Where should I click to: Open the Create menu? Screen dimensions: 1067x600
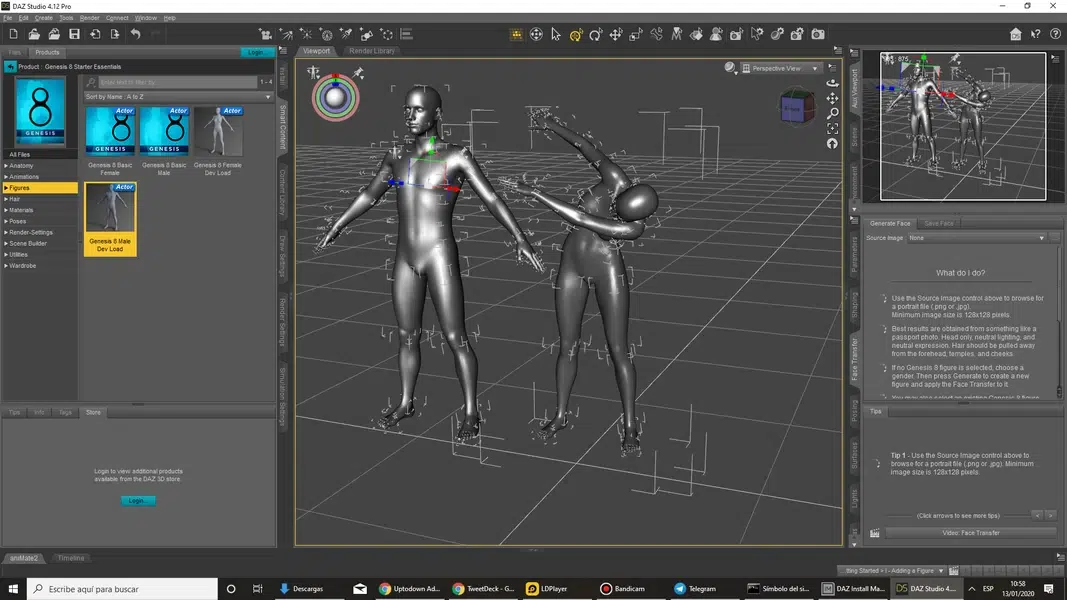click(x=44, y=18)
